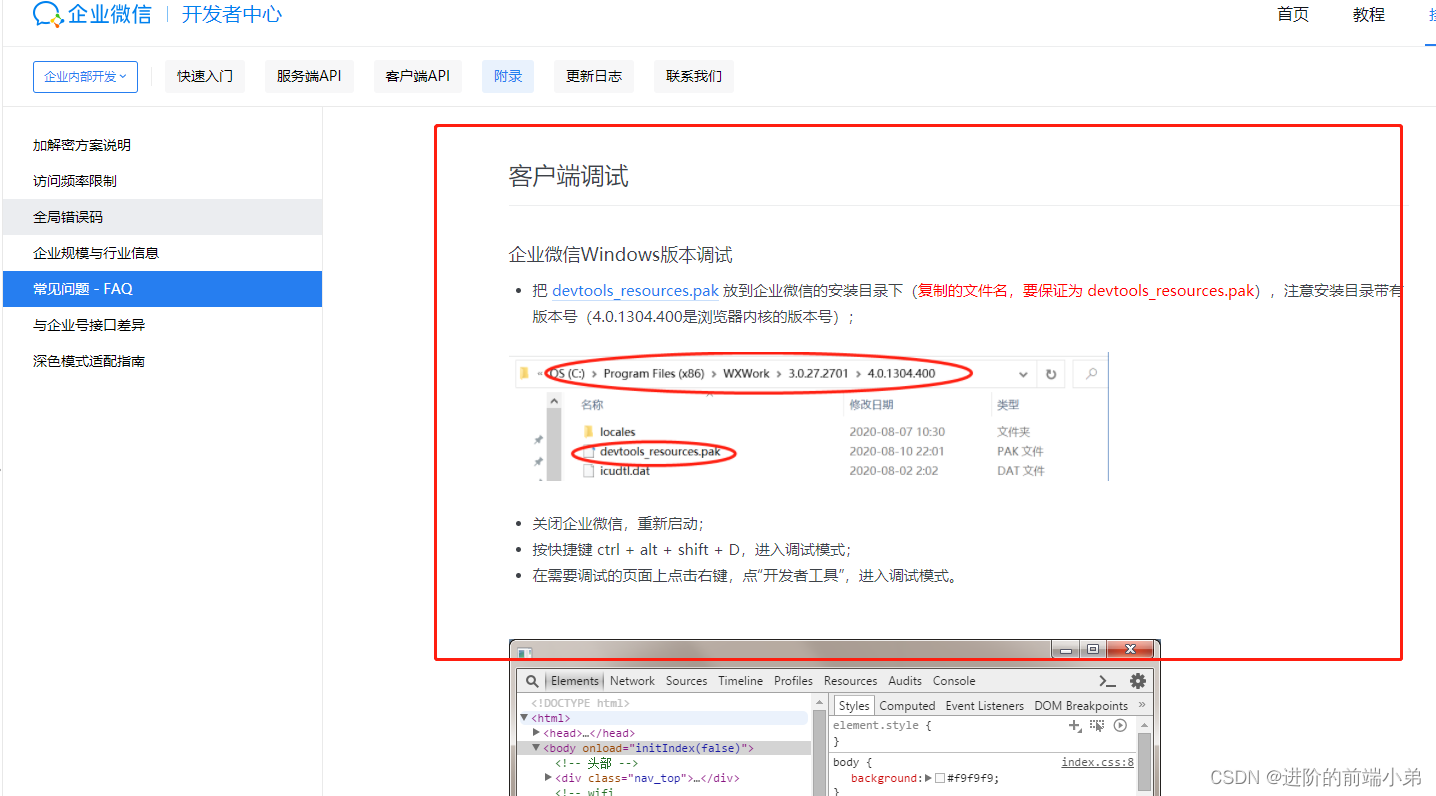Click the DevTools magnifier inspect icon

(x=532, y=681)
